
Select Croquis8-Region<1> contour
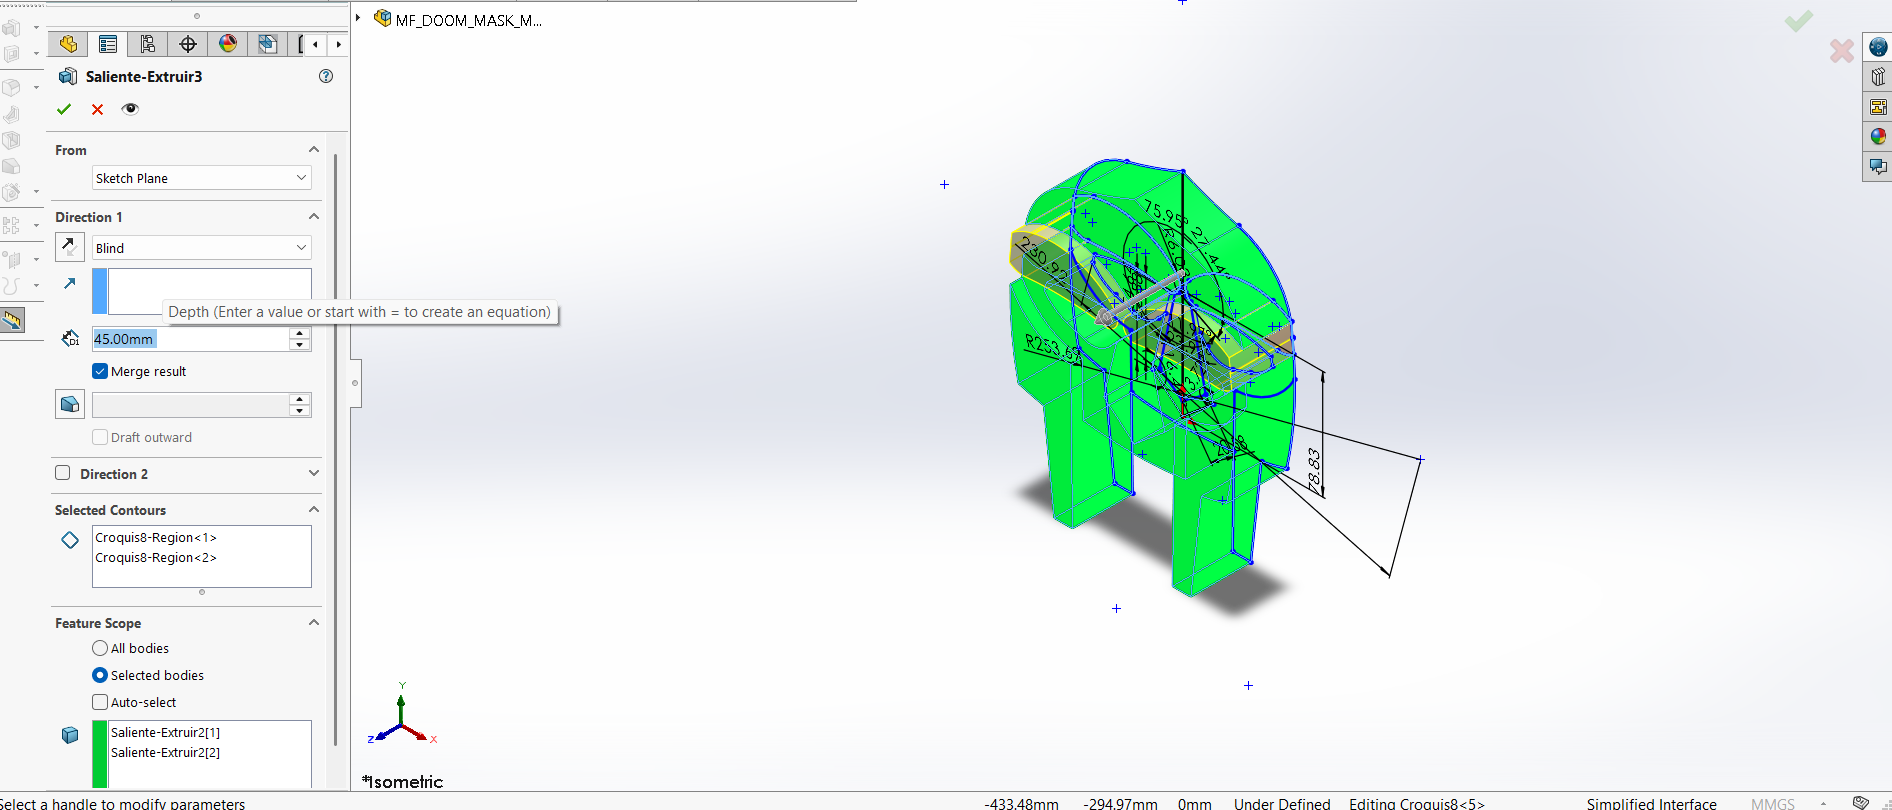pos(156,538)
